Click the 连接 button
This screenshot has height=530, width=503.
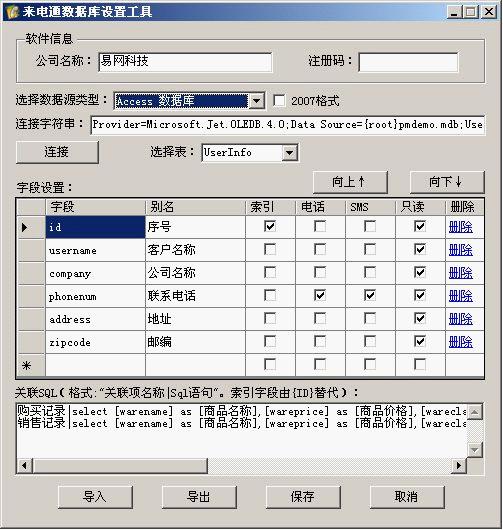(x=57, y=152)
